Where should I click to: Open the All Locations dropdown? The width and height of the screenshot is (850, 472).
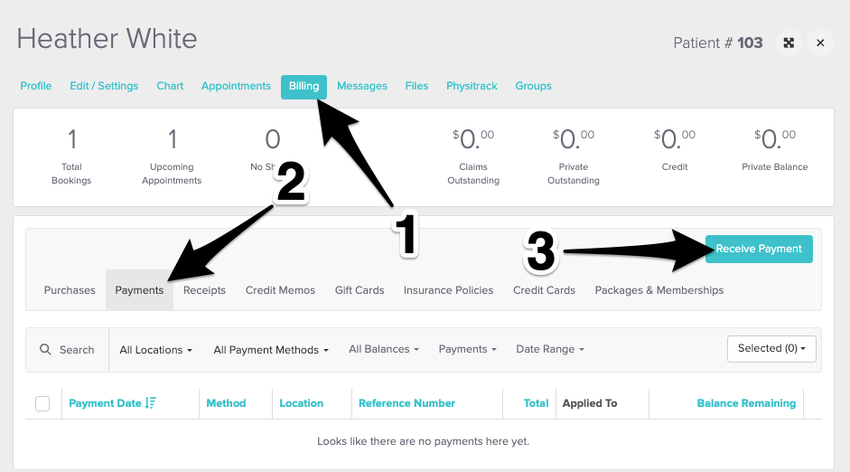click(156, 350)
